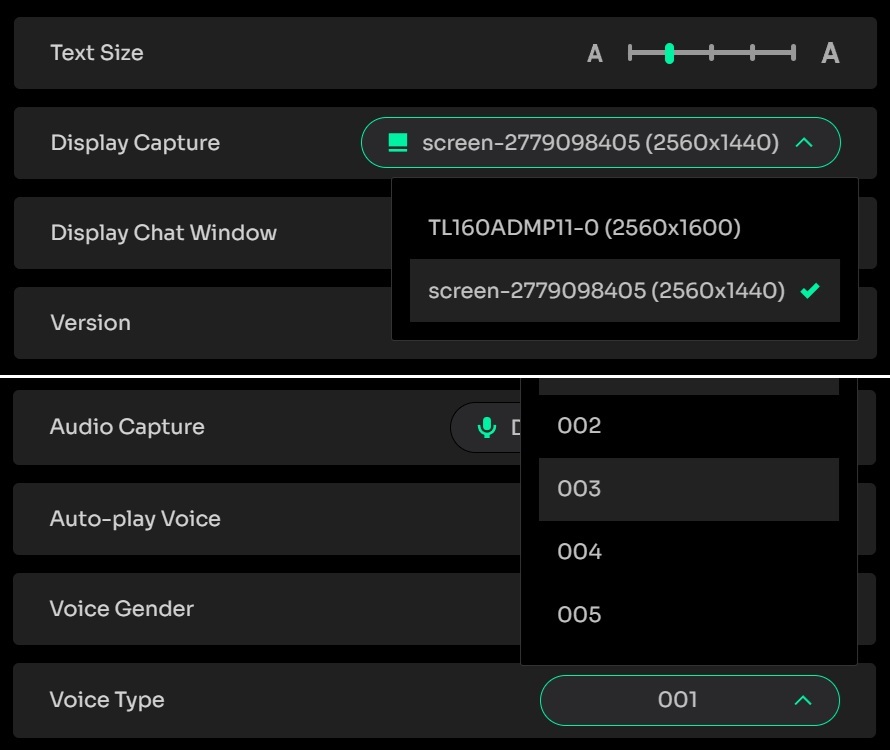The width and height of the screenshot is (890, 750).
Task: Set Text Size to the largest tick
Action: [x=794, y=53]
